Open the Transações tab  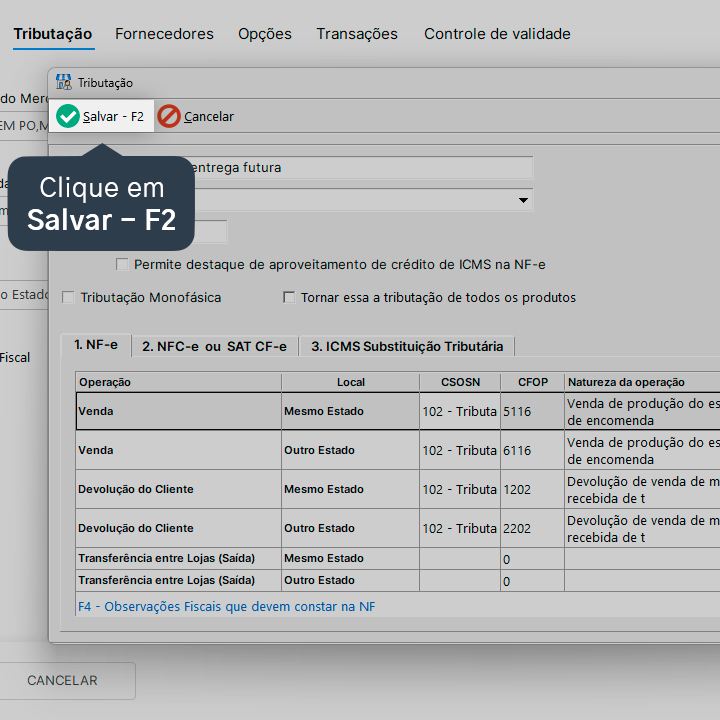click(x=357, y=34)
